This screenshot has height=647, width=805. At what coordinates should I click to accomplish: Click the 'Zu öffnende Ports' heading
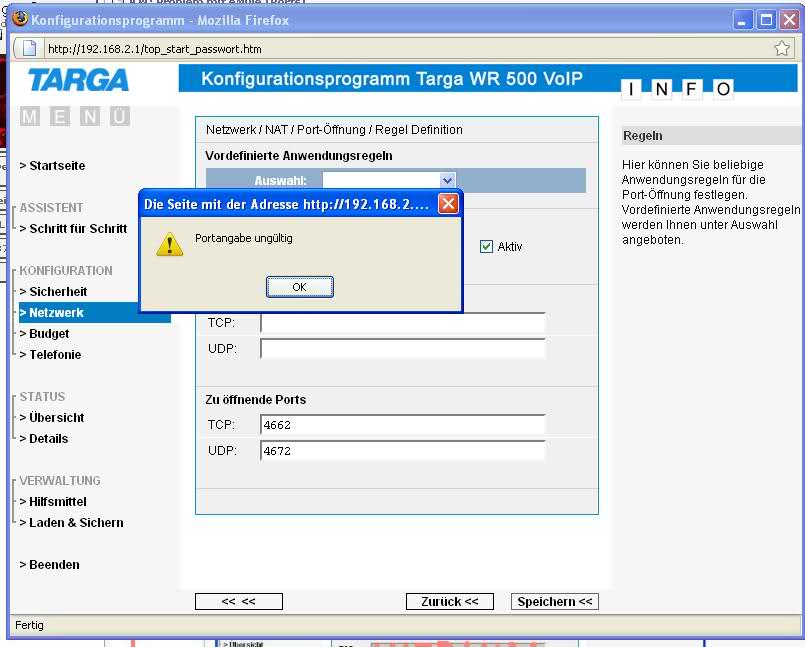pyautogui.click(x=256, y=399)
